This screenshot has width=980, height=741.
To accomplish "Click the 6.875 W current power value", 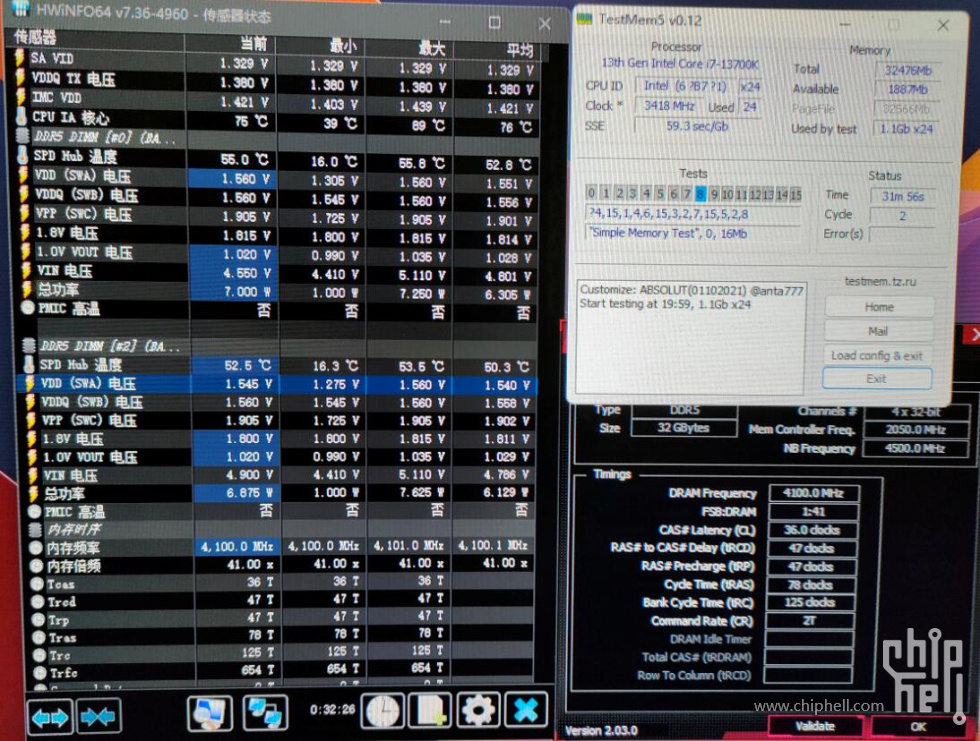I will pos(249,492).
